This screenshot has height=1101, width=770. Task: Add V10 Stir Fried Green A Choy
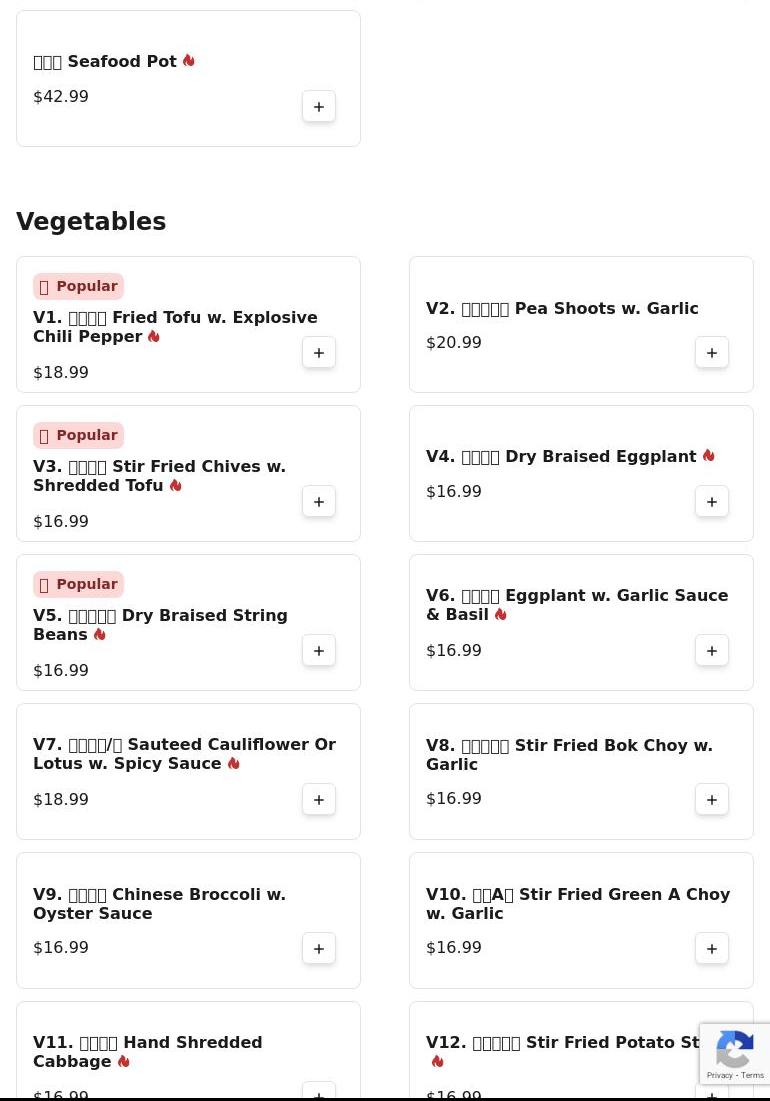pyautogui.click(x=712, y=948)
